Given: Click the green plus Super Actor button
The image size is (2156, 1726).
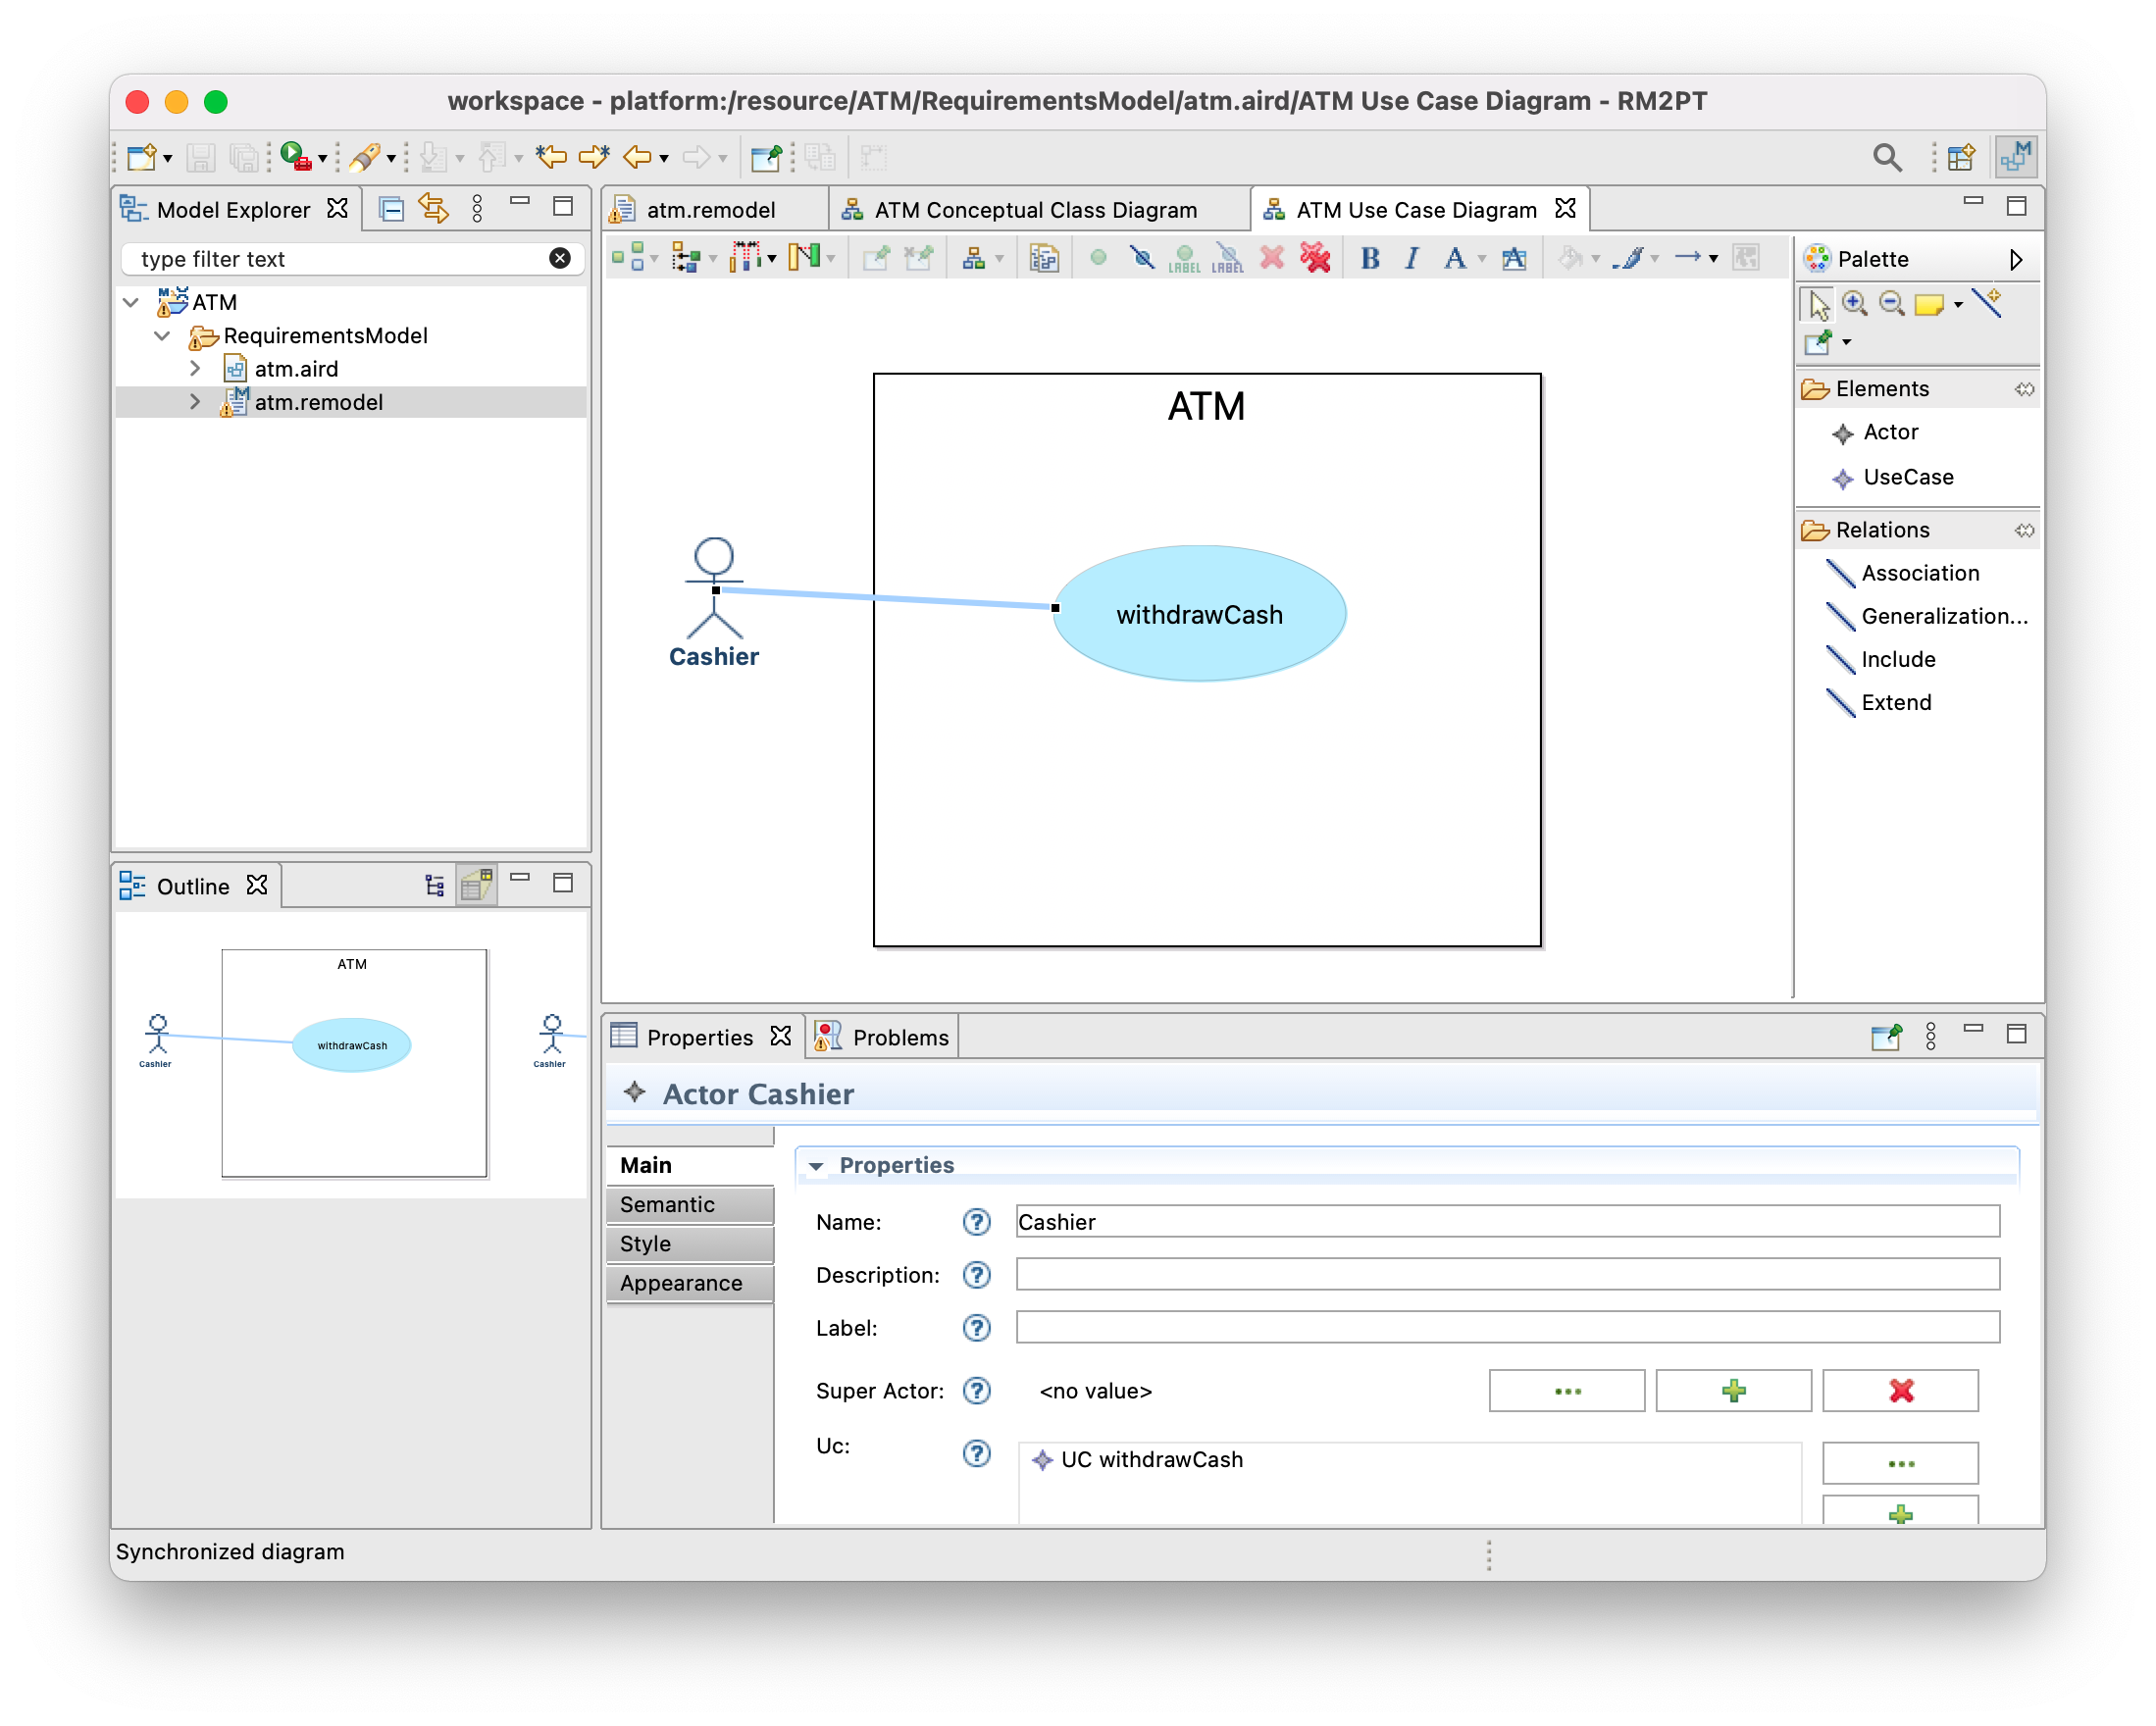Looking at the screenshot, I should pos(1733,1391).
